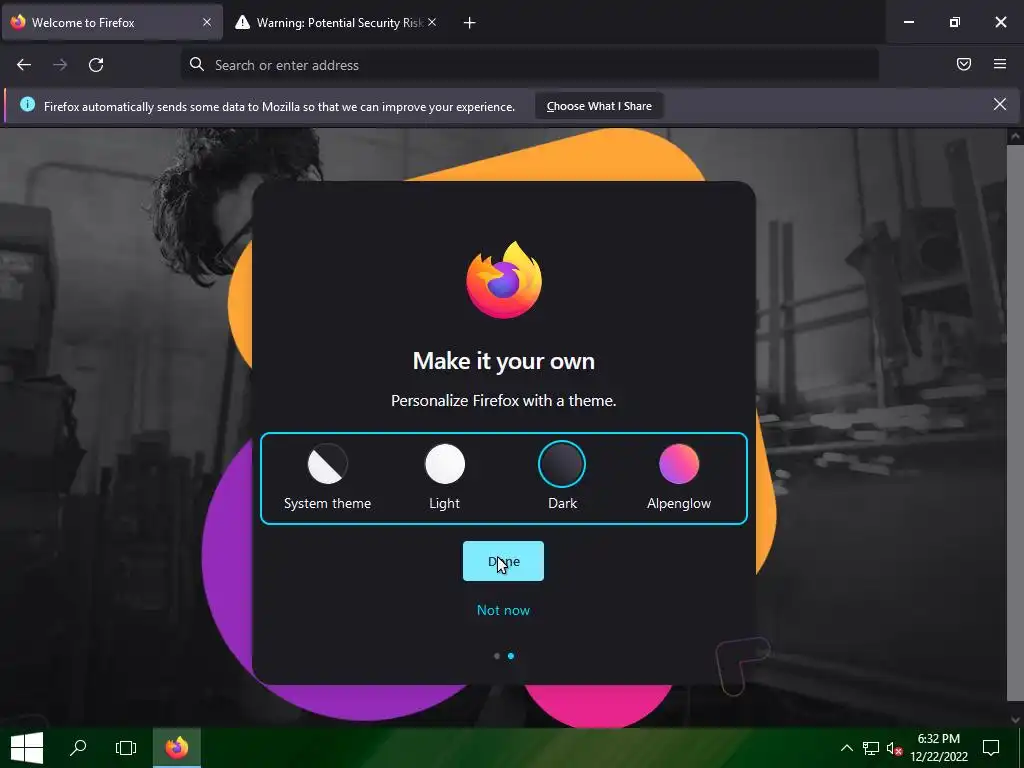Click the info icon in the notification bar

(x=27, y=104)
